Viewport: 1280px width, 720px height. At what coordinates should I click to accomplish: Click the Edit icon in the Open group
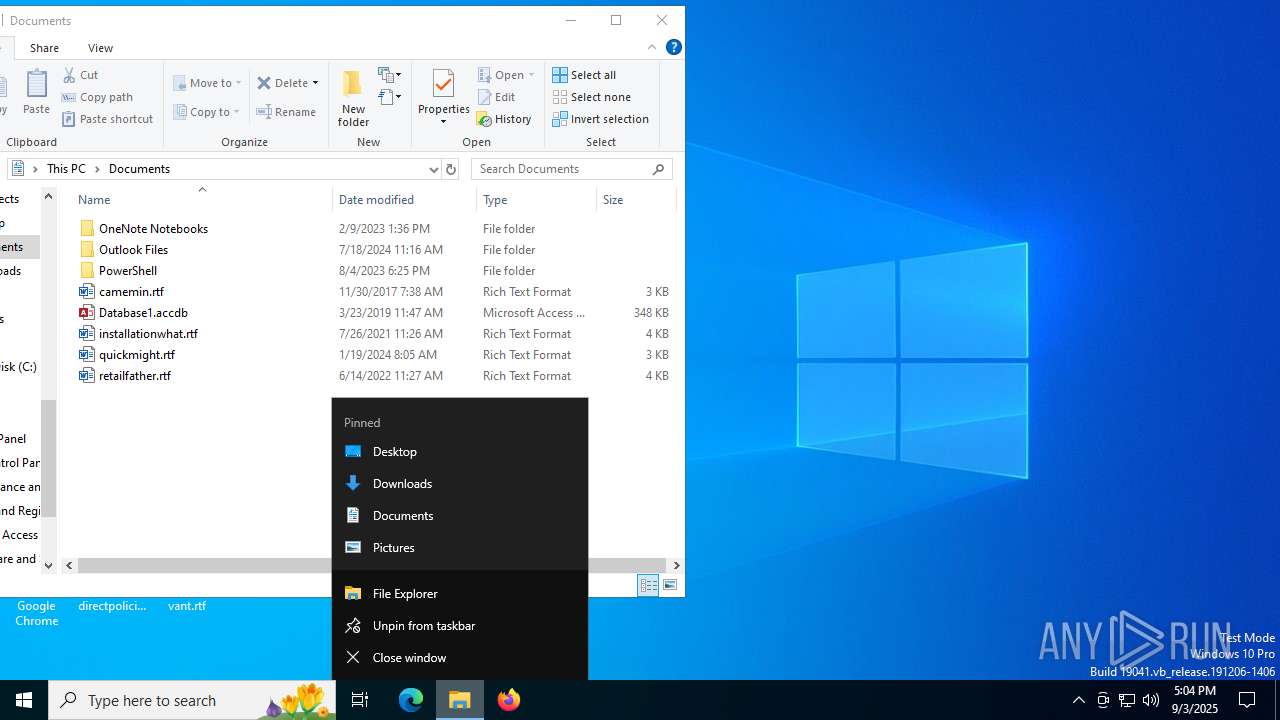(x=484, y=97)
